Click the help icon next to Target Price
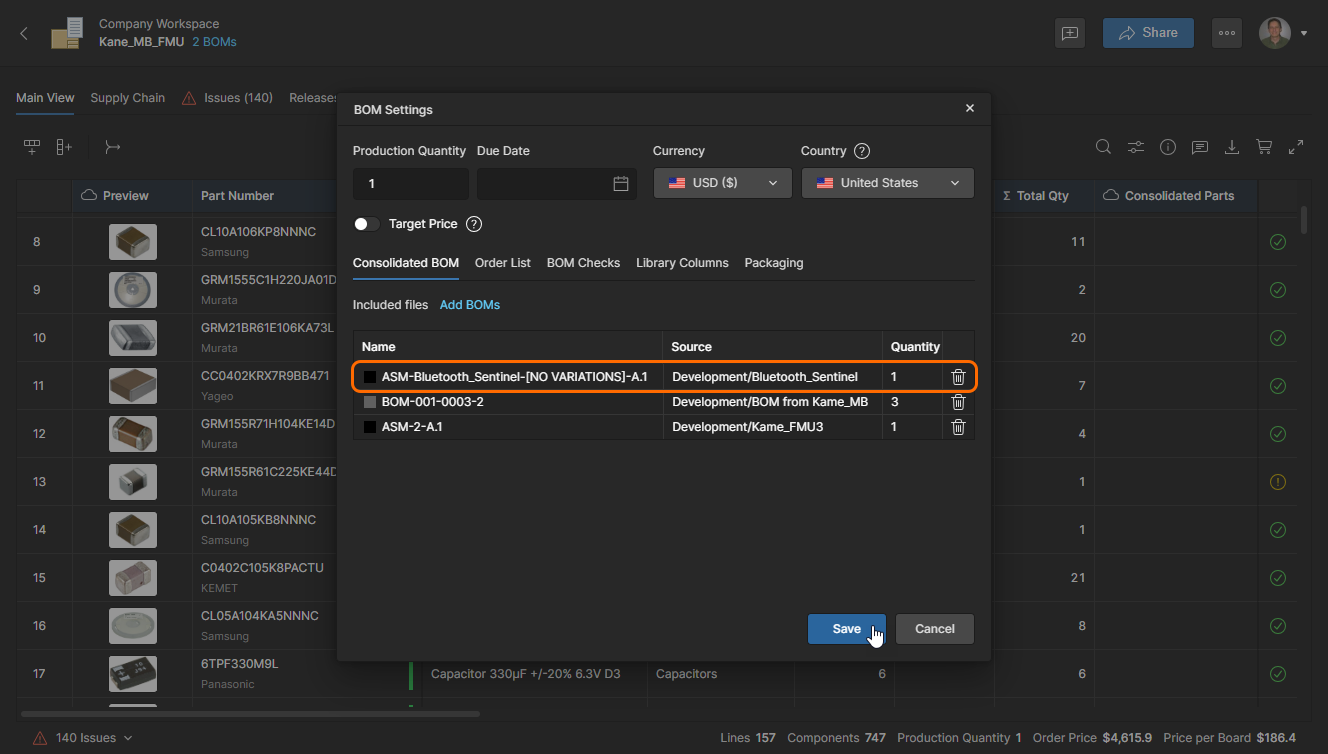The height and width of the screenshot is (754, 1328). [475, 224]
